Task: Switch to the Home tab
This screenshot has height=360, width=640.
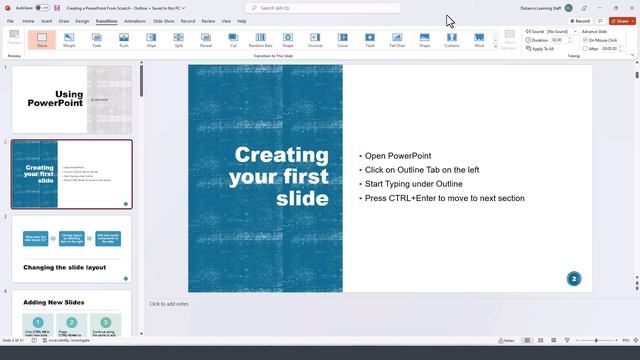Action: click(28, 21)
